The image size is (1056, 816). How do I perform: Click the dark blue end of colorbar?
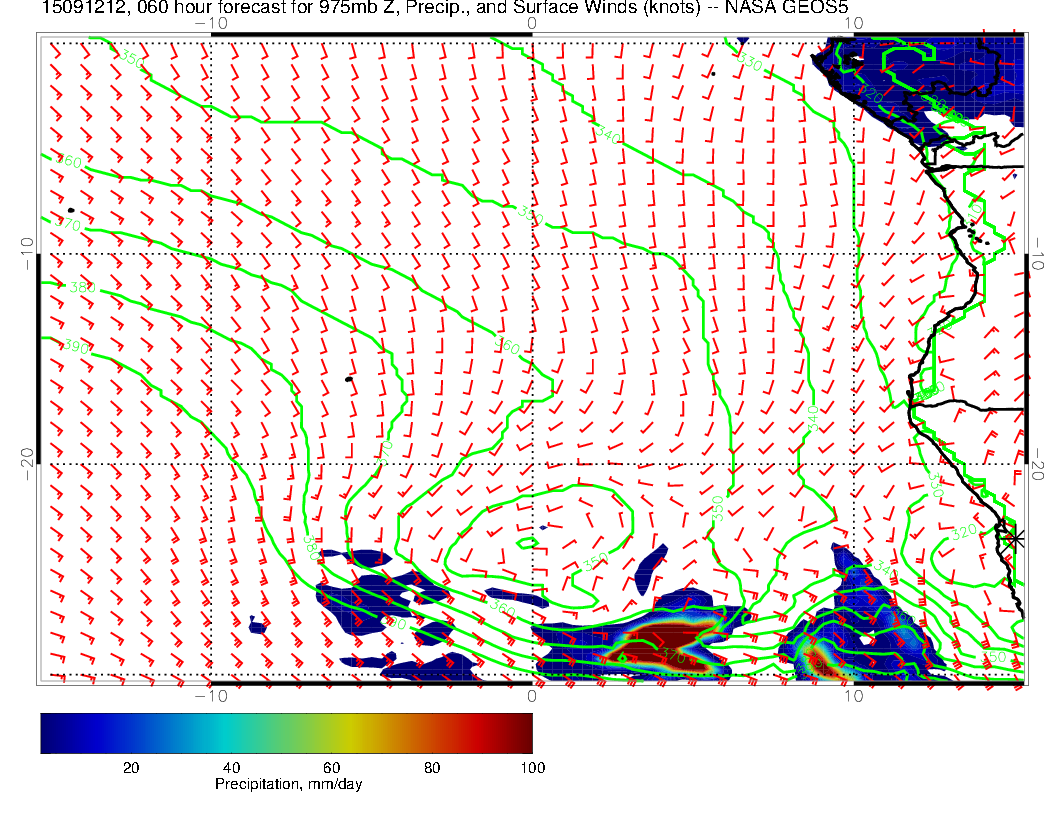(50, 732)
